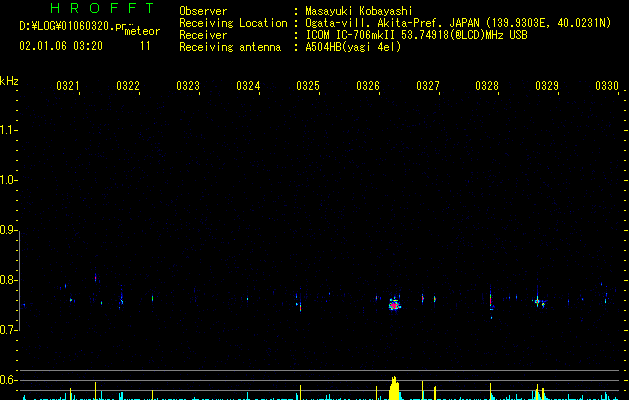
Task: Click the meteor count value 11
Action: point(145,46)
